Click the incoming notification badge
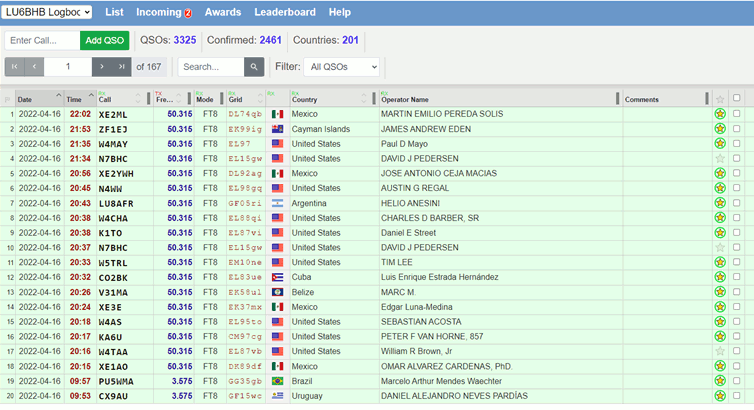 (x=188, y=13)
